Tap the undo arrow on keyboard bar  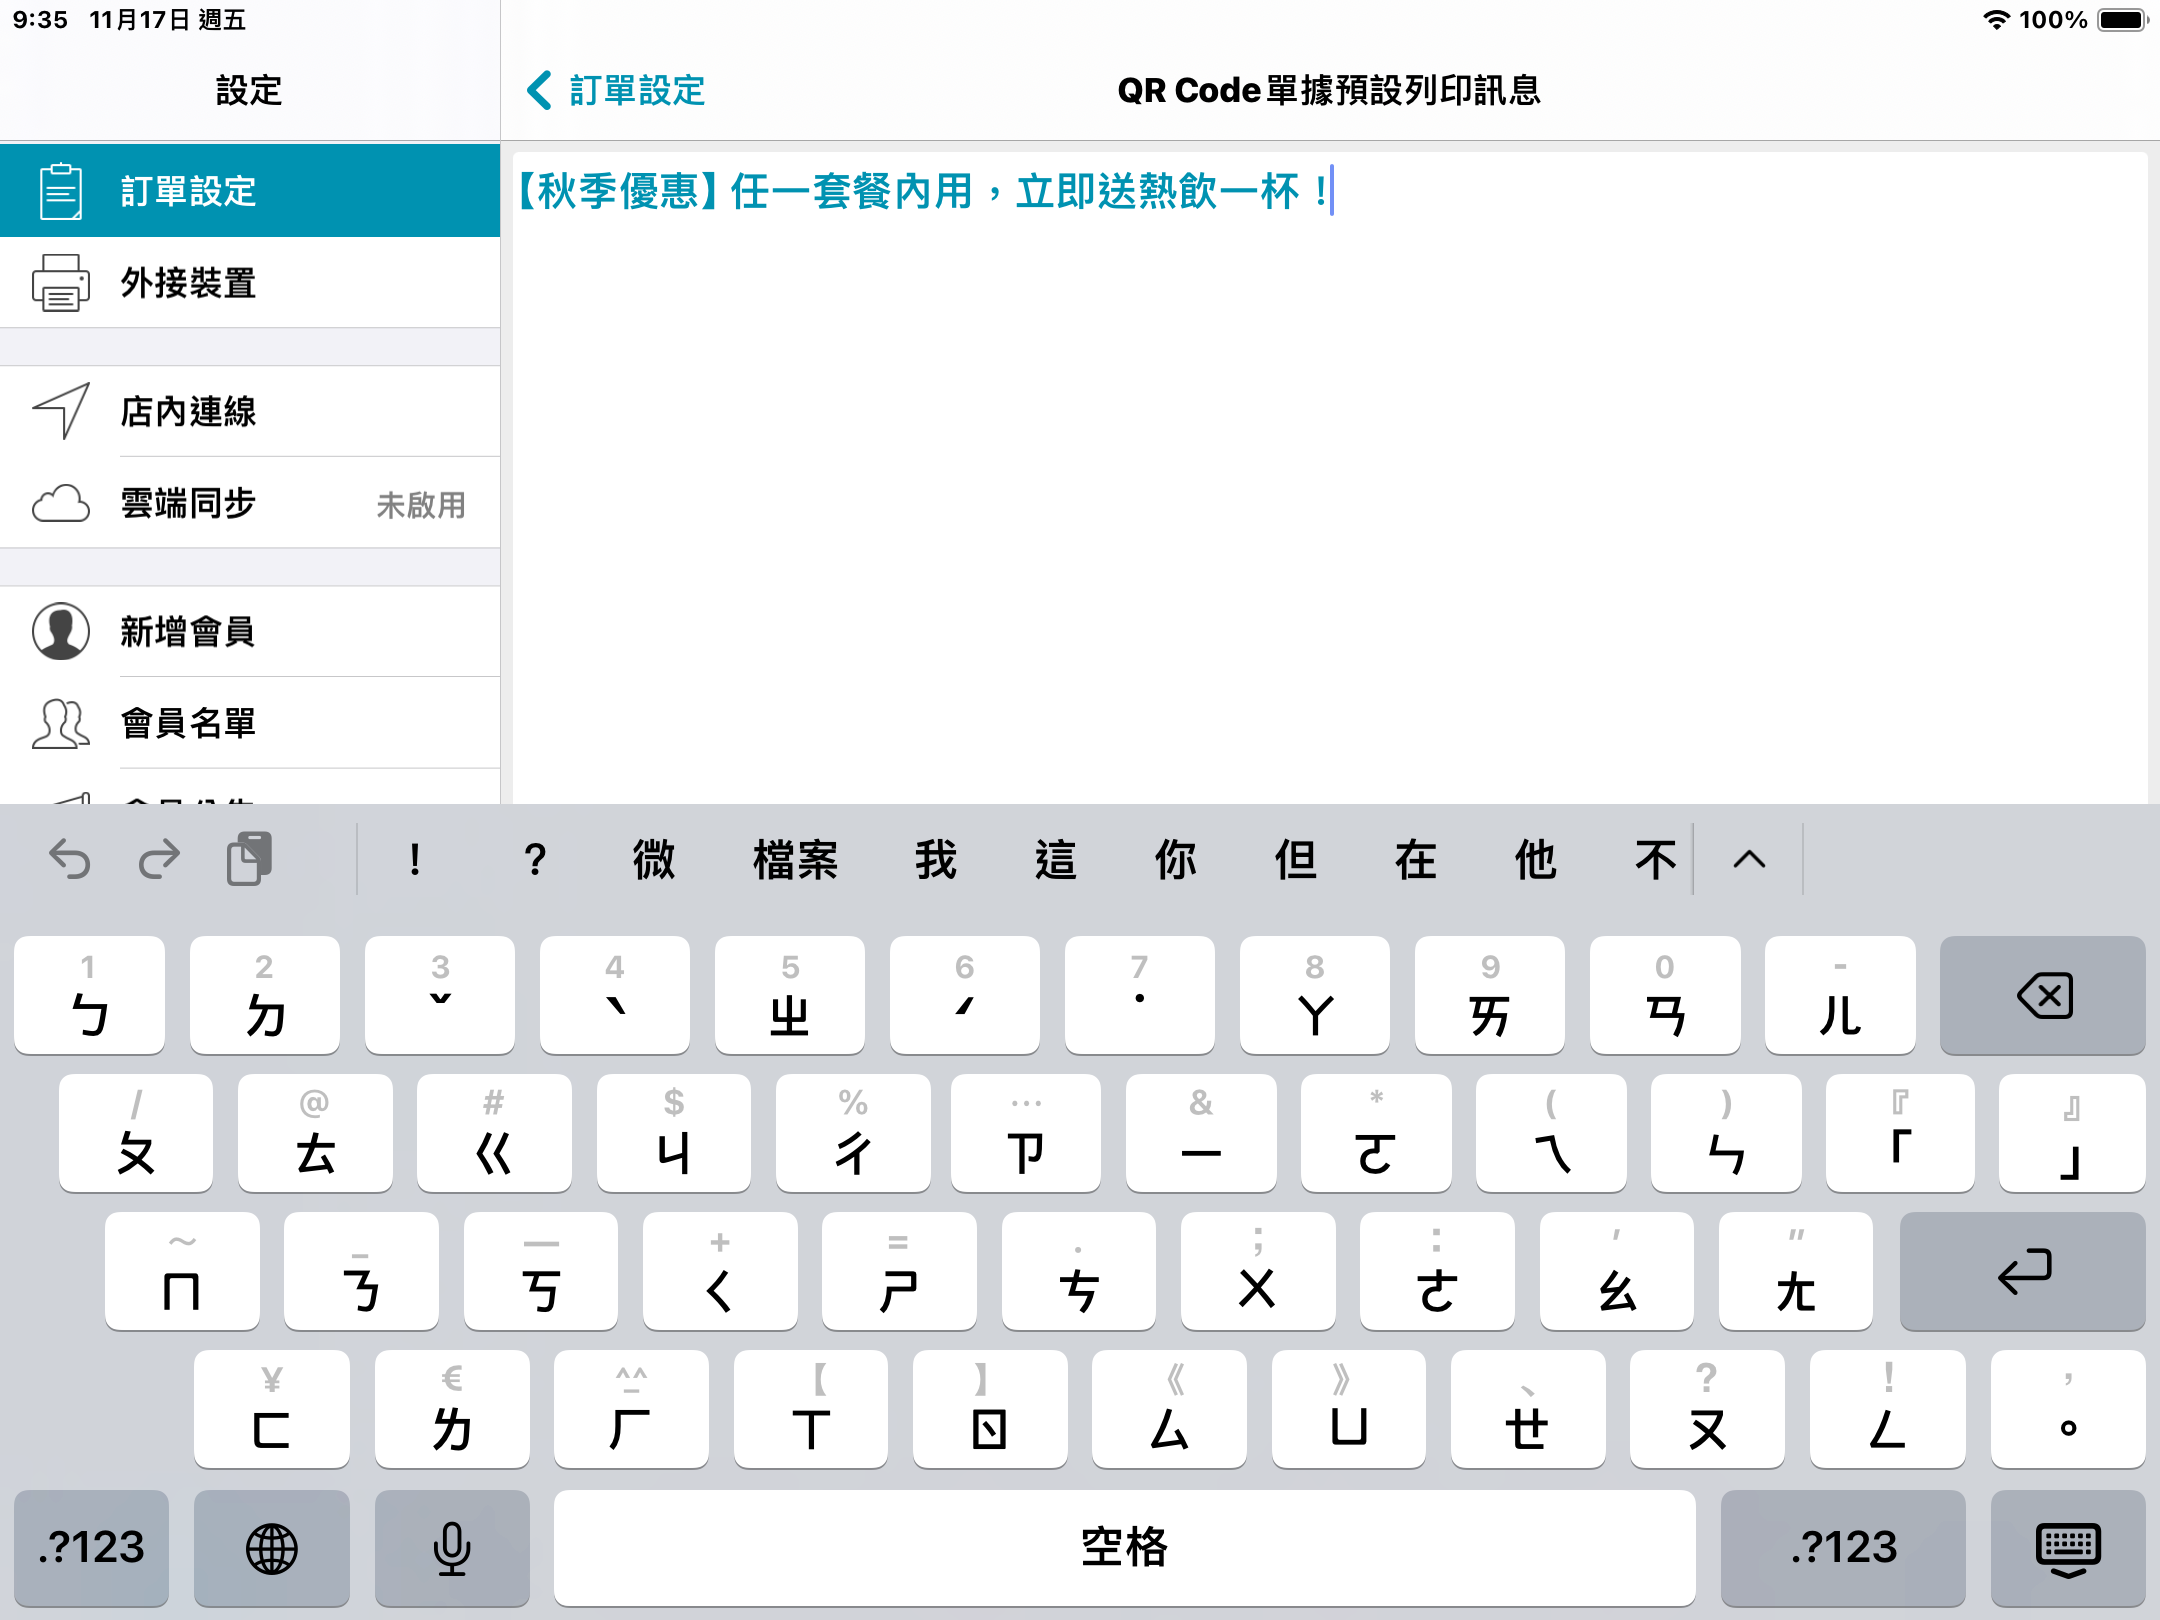(72, 858)
